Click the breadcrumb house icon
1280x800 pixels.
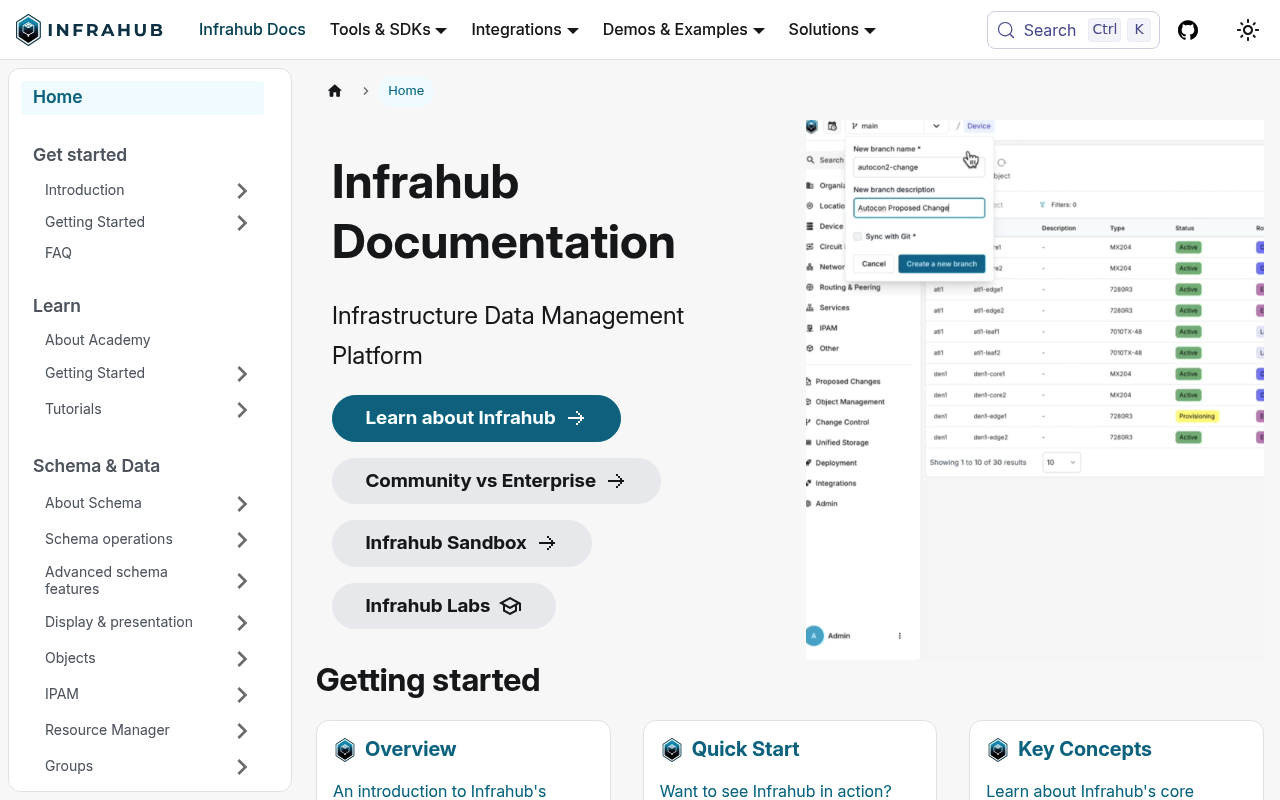[335, 91]
